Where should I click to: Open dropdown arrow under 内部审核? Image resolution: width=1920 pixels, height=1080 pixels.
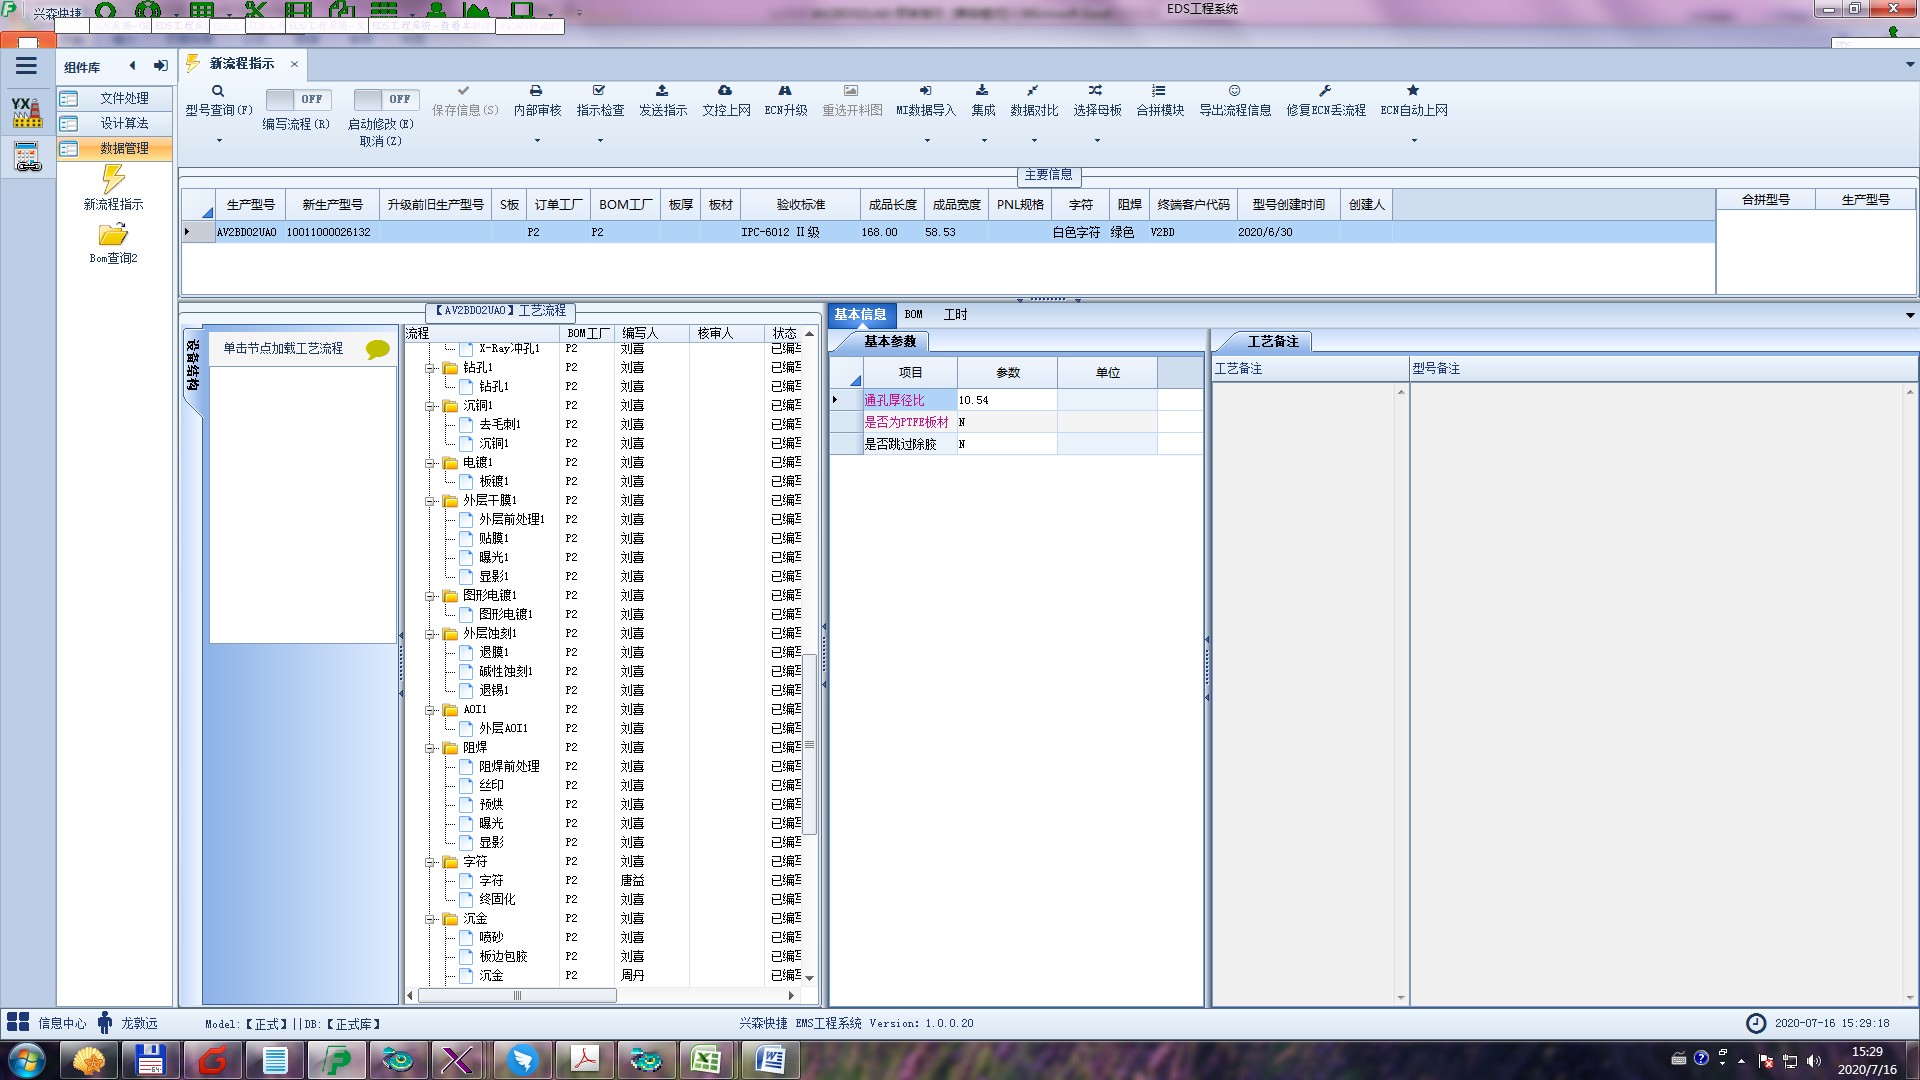pyautogui.click(x=537, y=141)
